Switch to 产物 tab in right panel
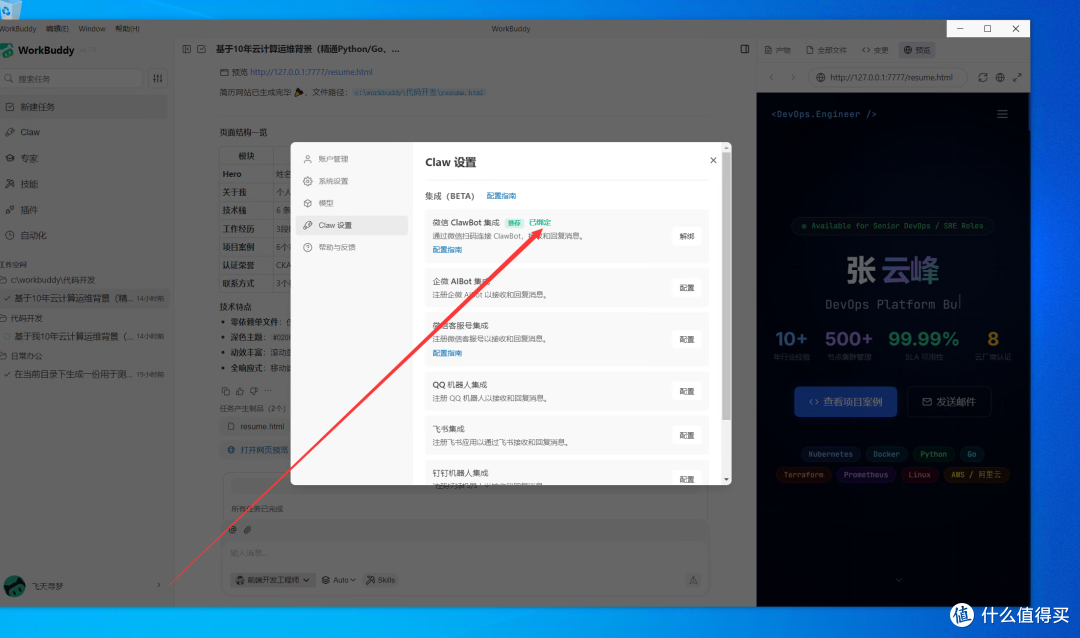 [778, 50]
